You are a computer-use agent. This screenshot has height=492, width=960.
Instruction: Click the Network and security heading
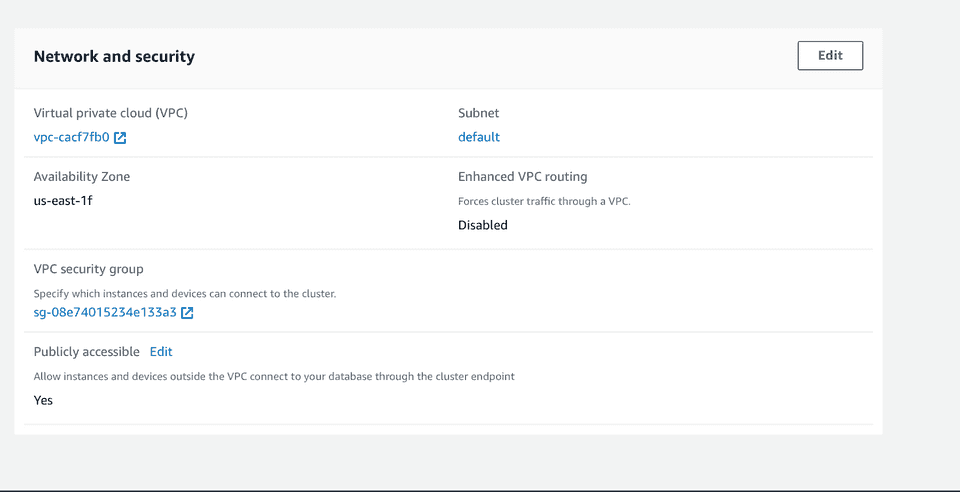coord(114,57)
